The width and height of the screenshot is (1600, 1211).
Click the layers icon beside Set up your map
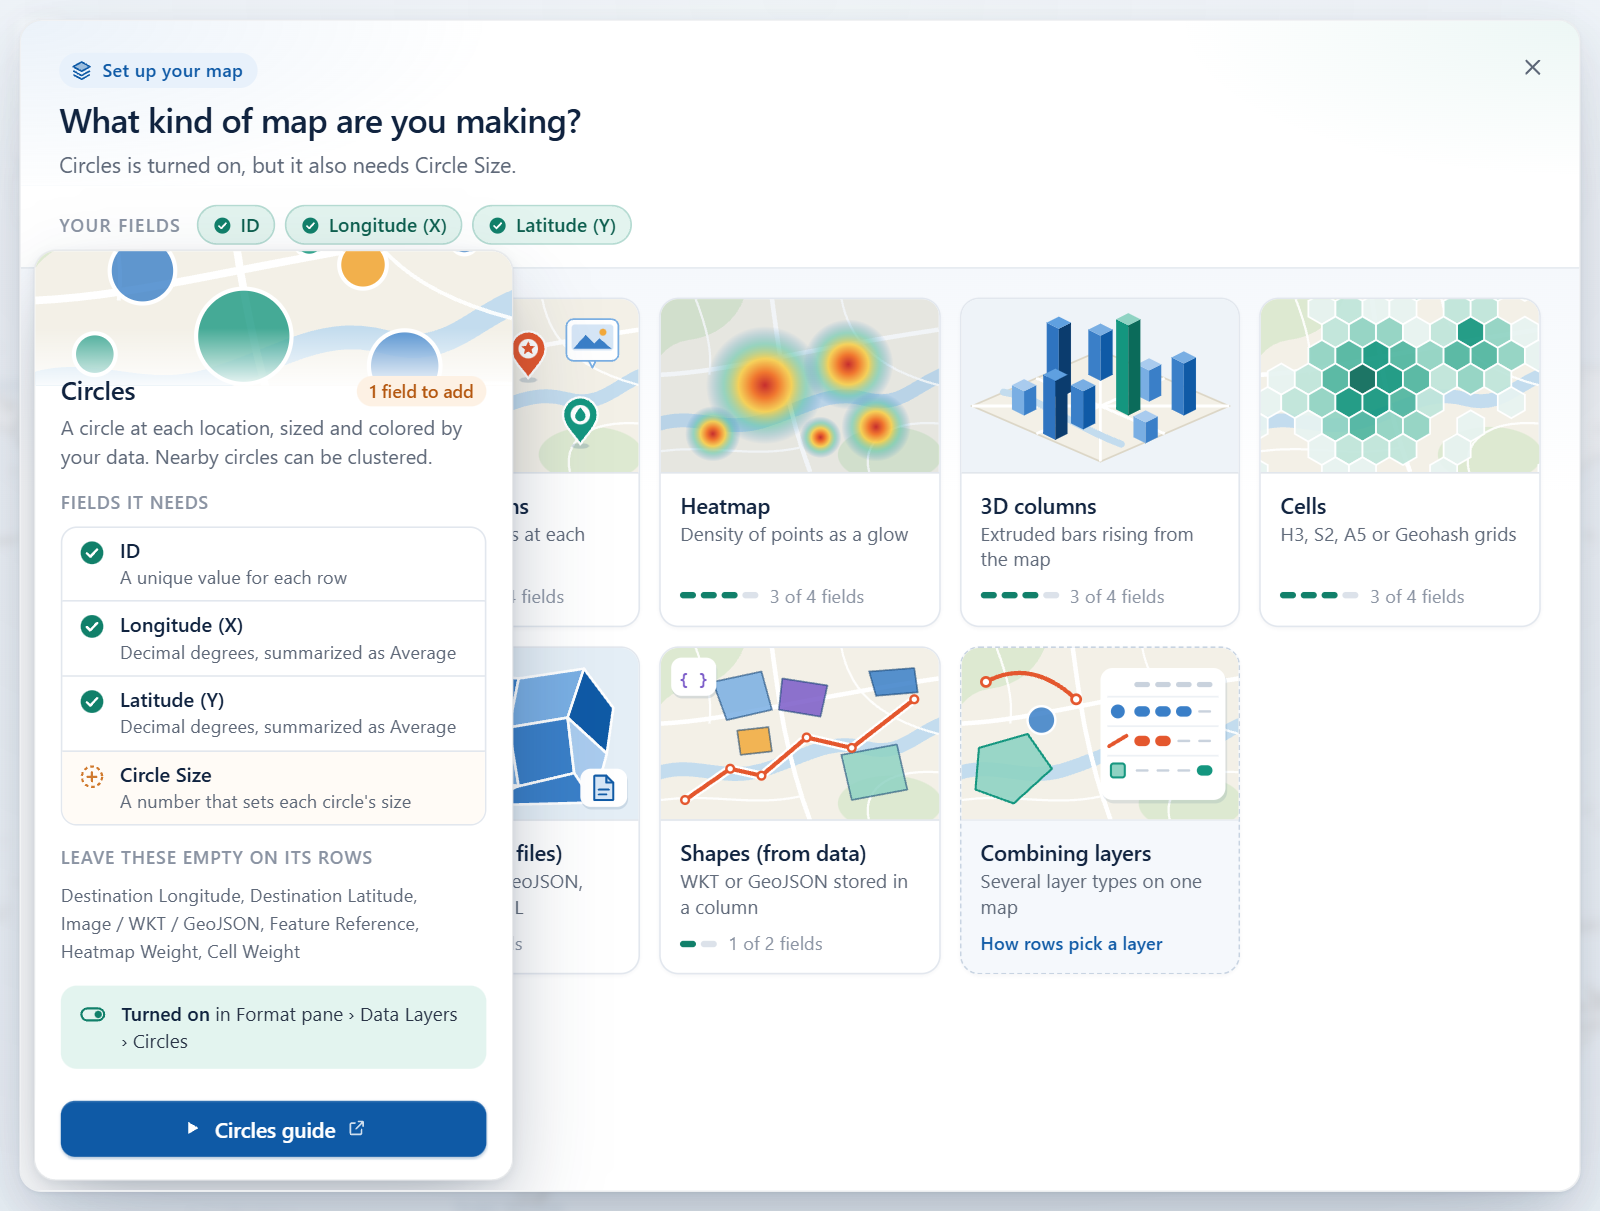pyautogui.click(x=82, y=71)
